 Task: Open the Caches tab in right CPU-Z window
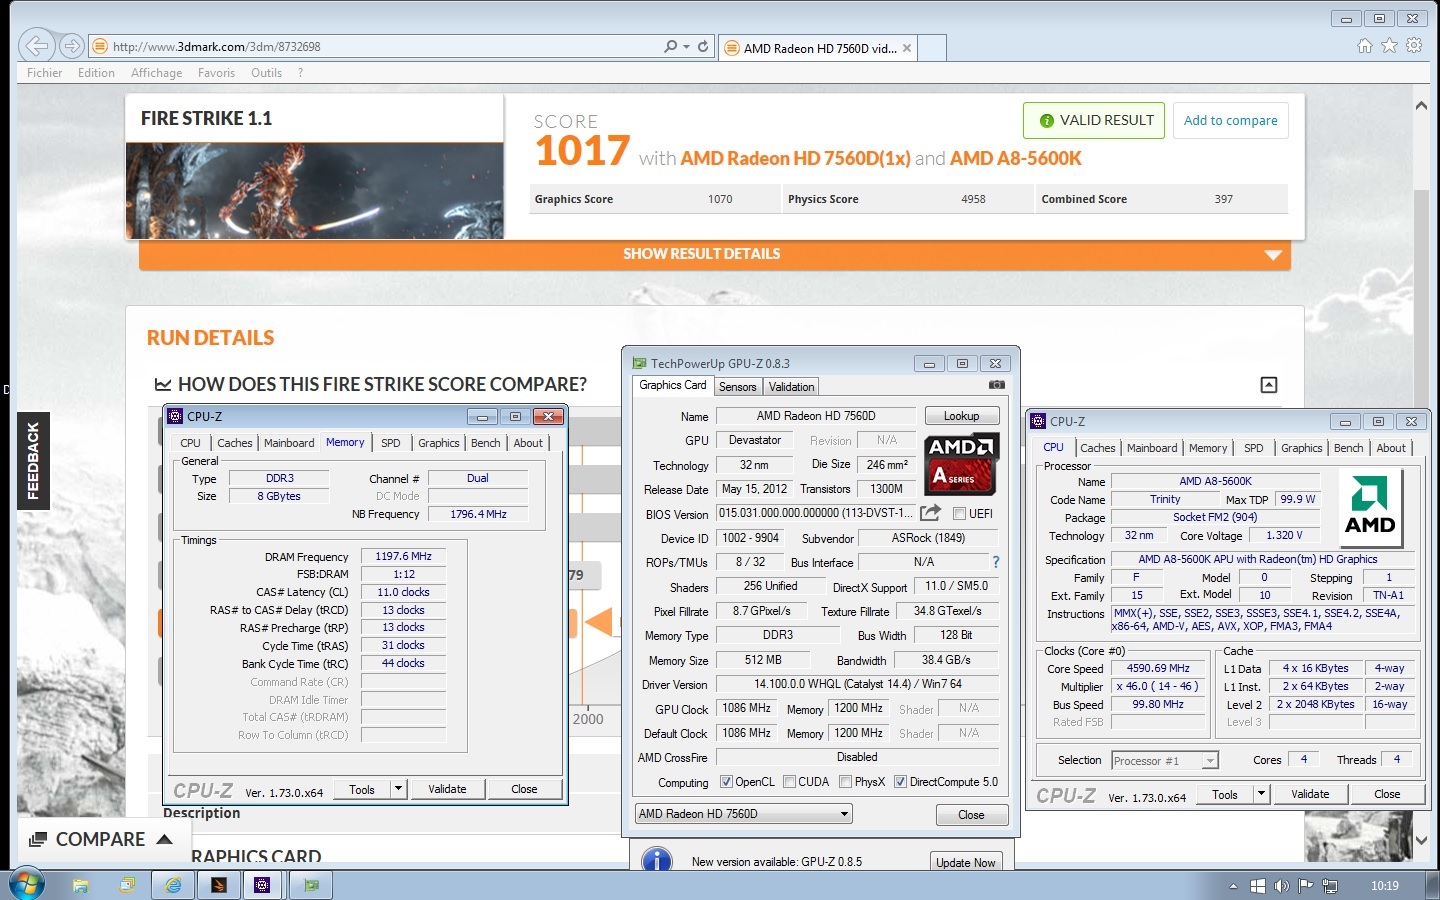coord(1097,448)
